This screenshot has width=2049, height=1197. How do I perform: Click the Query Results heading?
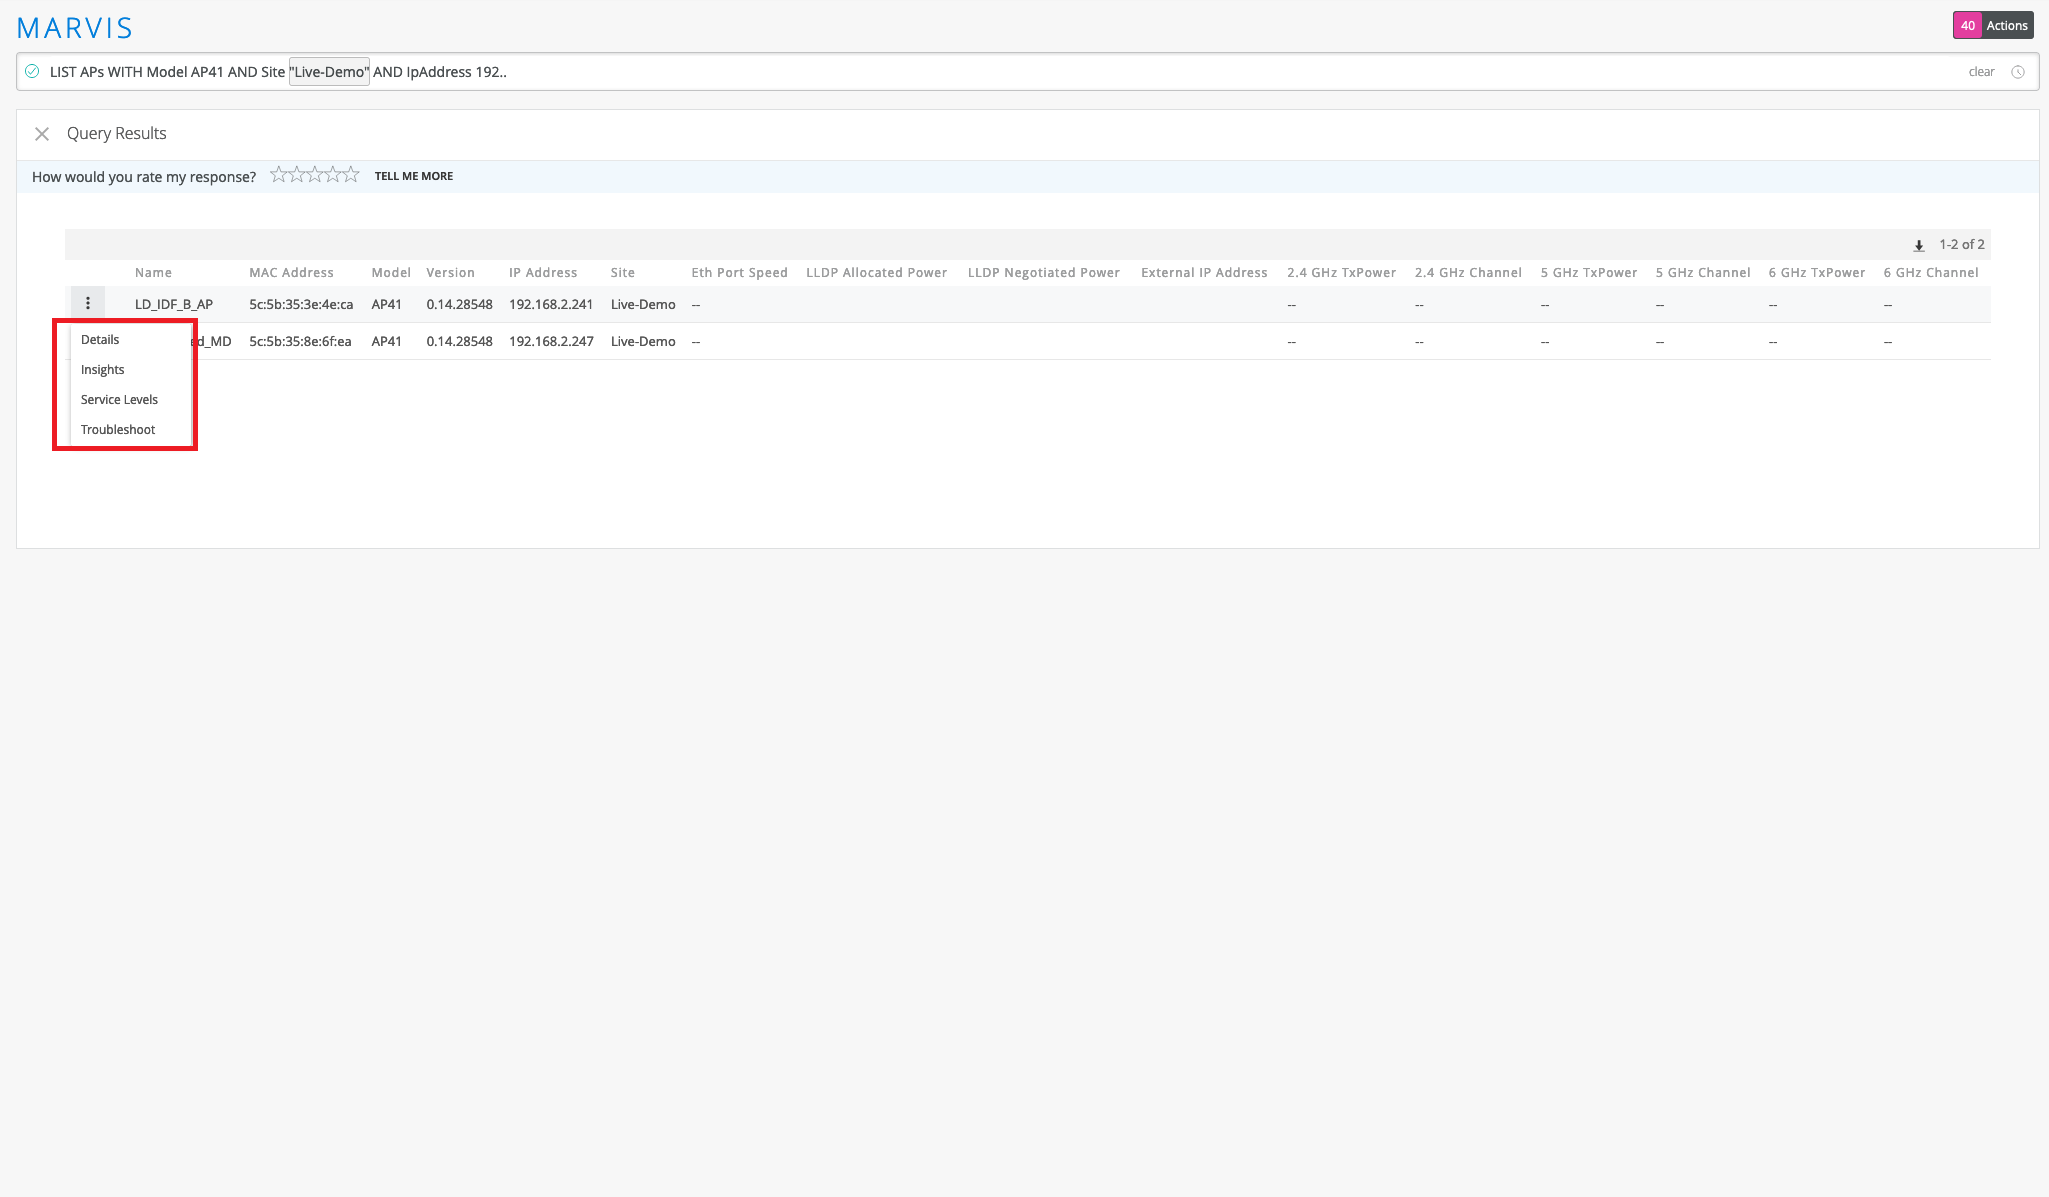(x=117, y=133)
